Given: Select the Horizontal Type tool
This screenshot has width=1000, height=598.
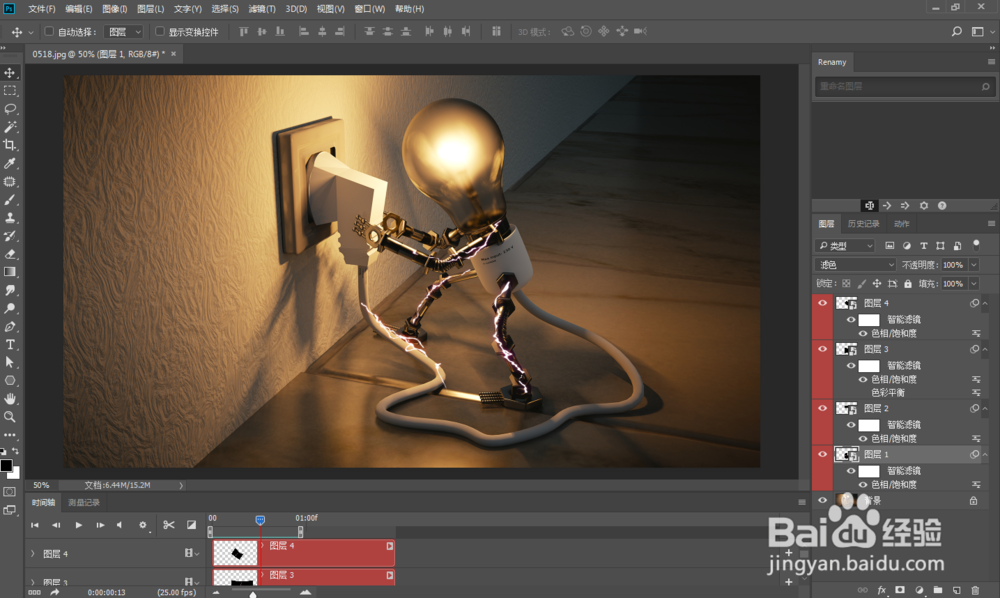Looking at the screenshot, I should tap(10, 344).
